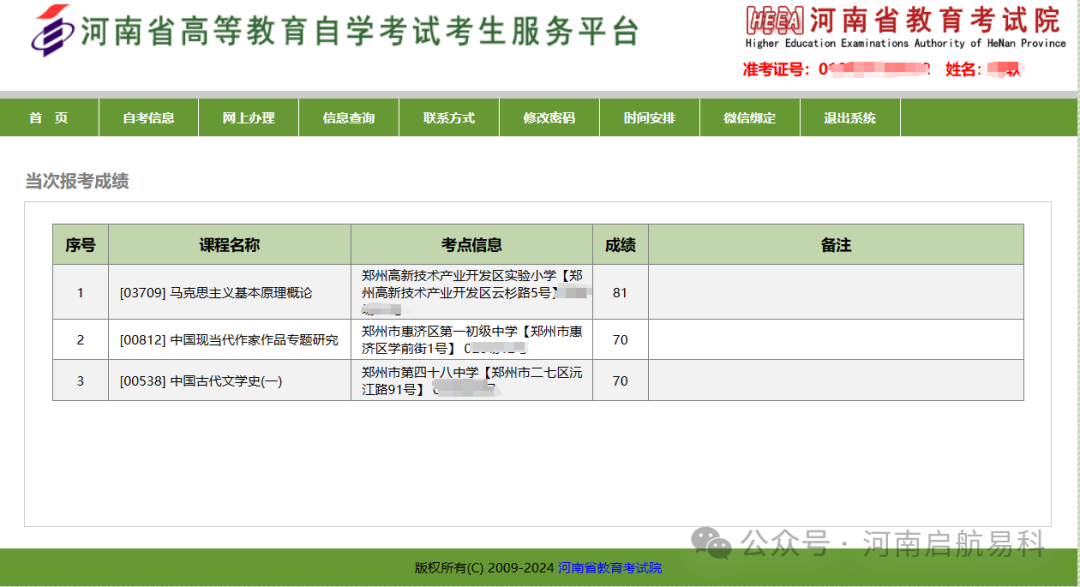Select course [00812] 中国现当代作家作品专题研究
Screen dimensions: 1080x587
click(x=229, y=340)
